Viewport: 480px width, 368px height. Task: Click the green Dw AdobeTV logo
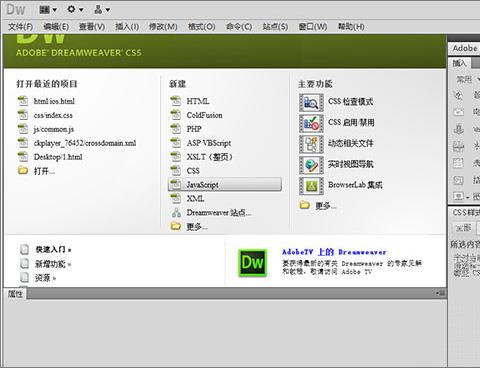coord(252,263)
